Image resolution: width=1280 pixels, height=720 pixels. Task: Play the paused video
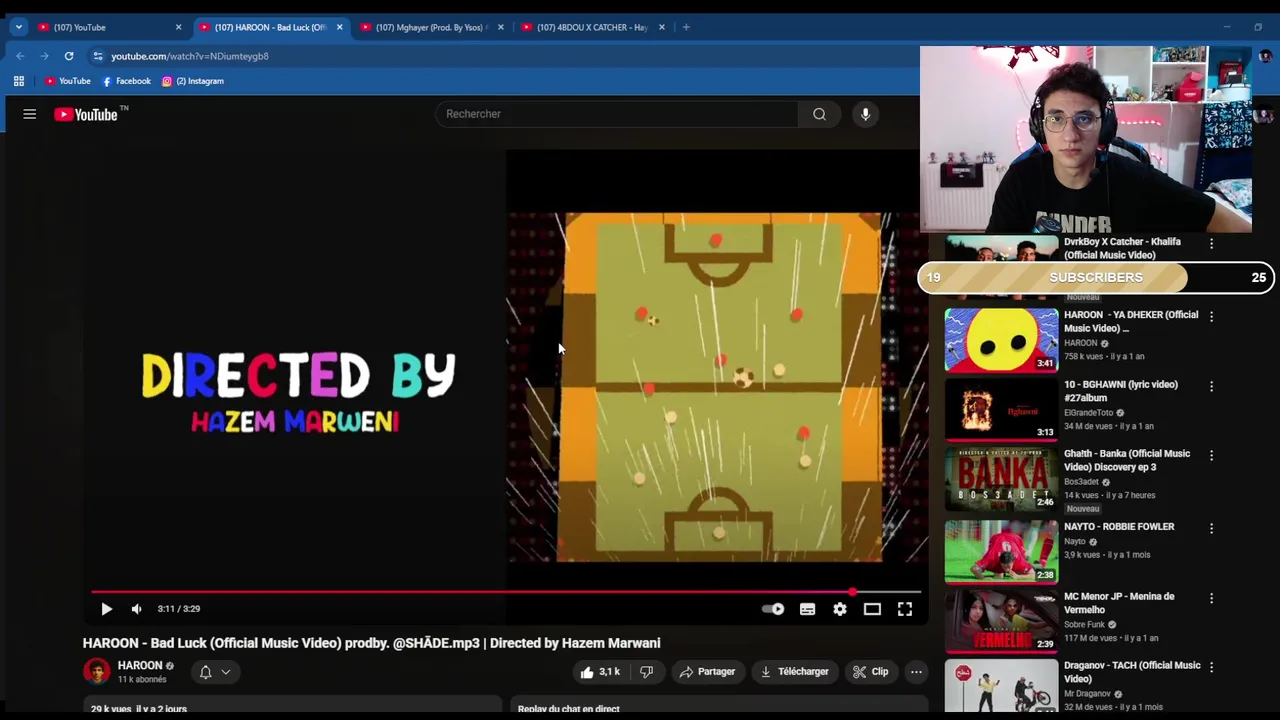click(x=106, y=609)
